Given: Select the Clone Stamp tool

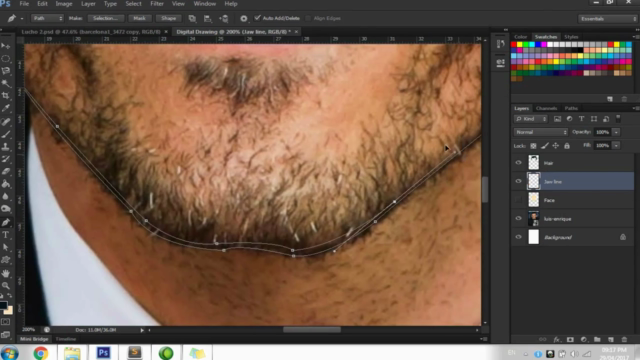Looking at the screenshot, I should pyautogui.click(x=6, y=147).
